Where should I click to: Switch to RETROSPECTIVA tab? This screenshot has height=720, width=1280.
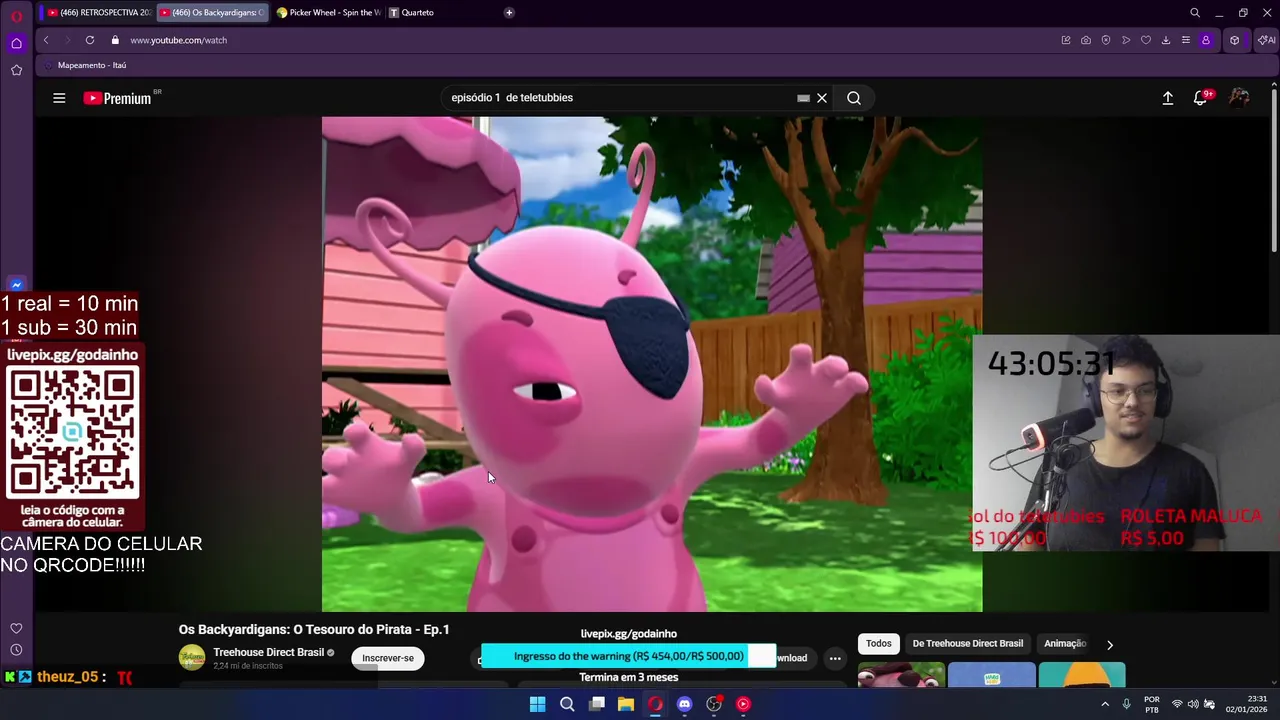click(x=98, y=12)
